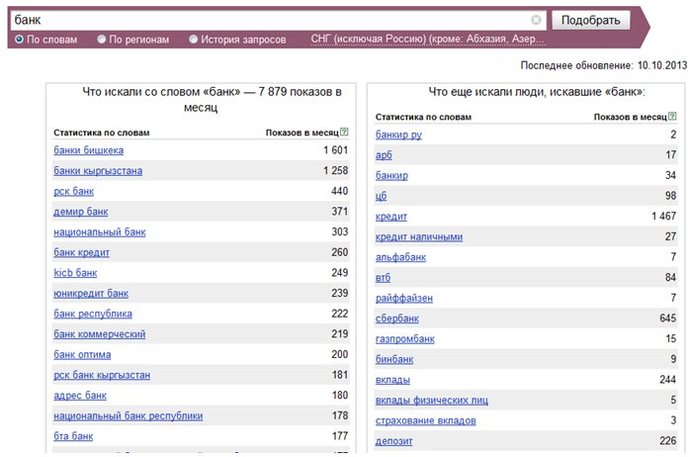
Task: Open the вклады физических лиц link
Action: pyautogui.click(x=432, y=400)
